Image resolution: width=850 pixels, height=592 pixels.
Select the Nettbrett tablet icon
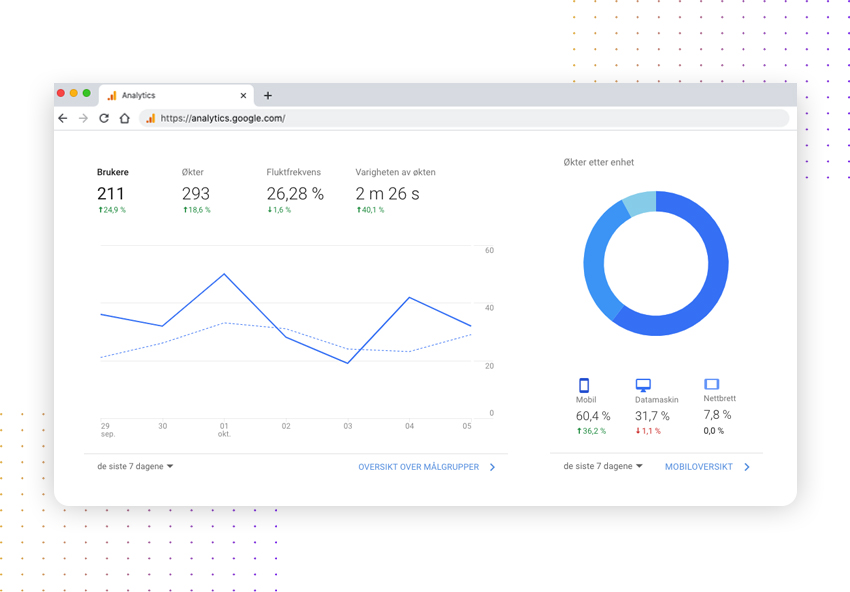710,382
